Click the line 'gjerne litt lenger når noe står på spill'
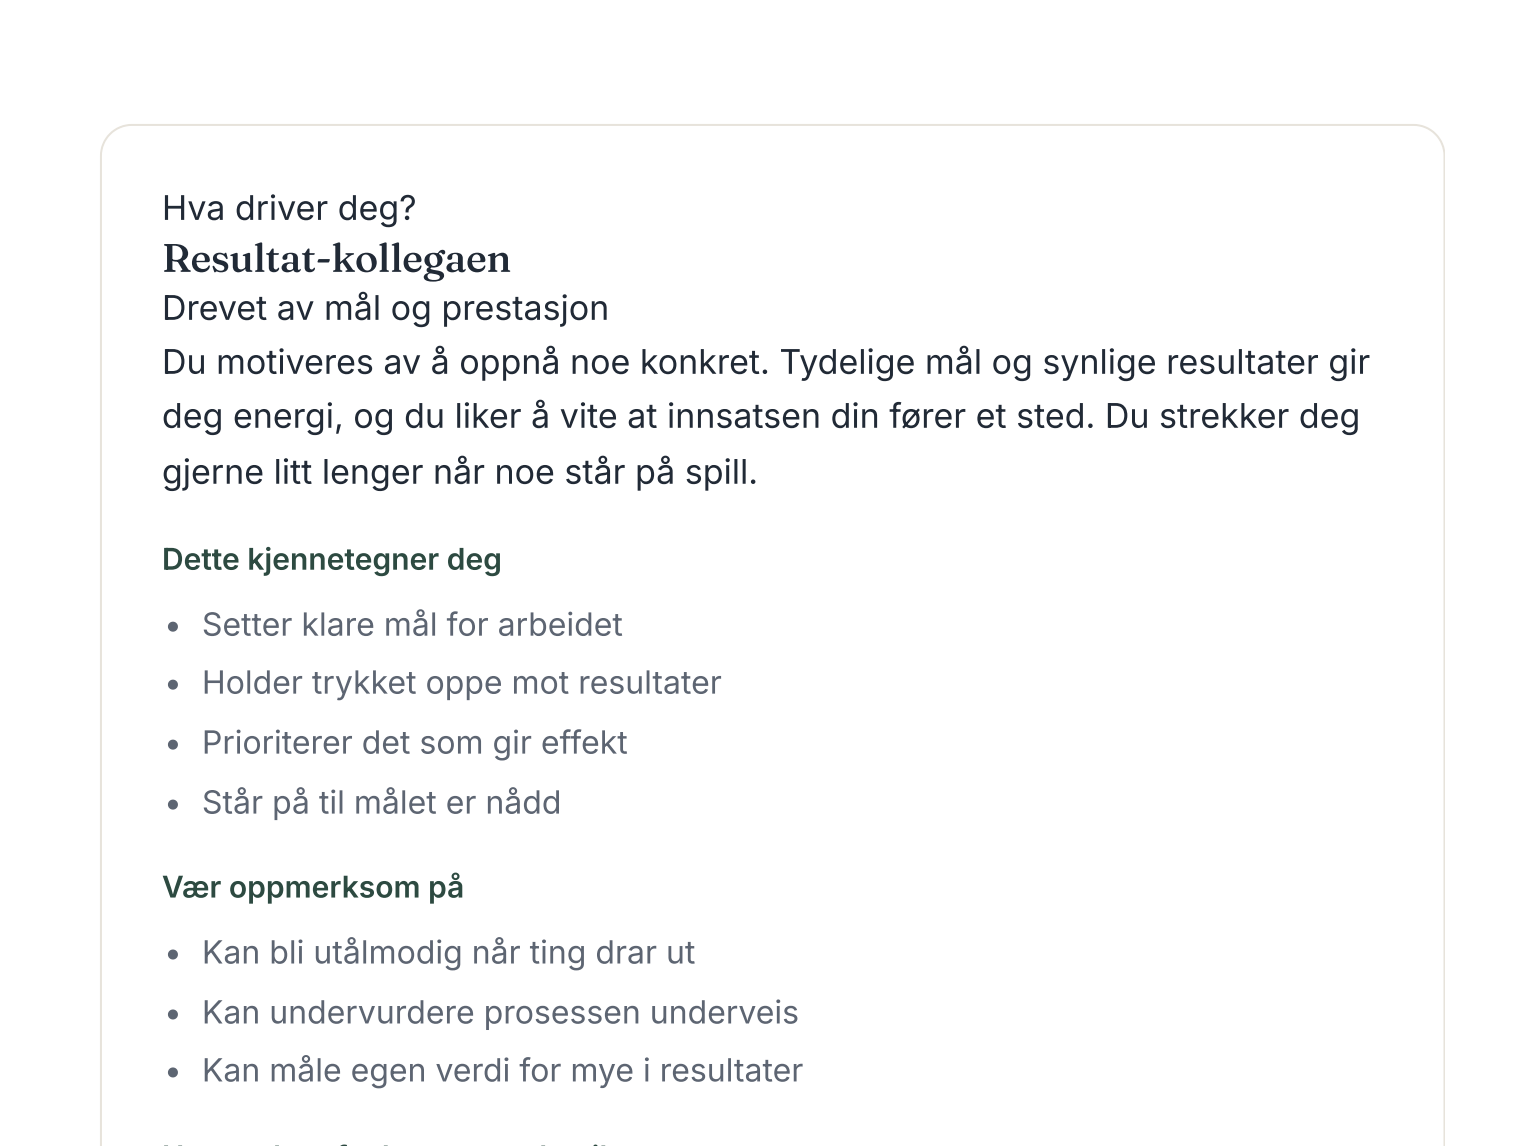 [460, 471]
